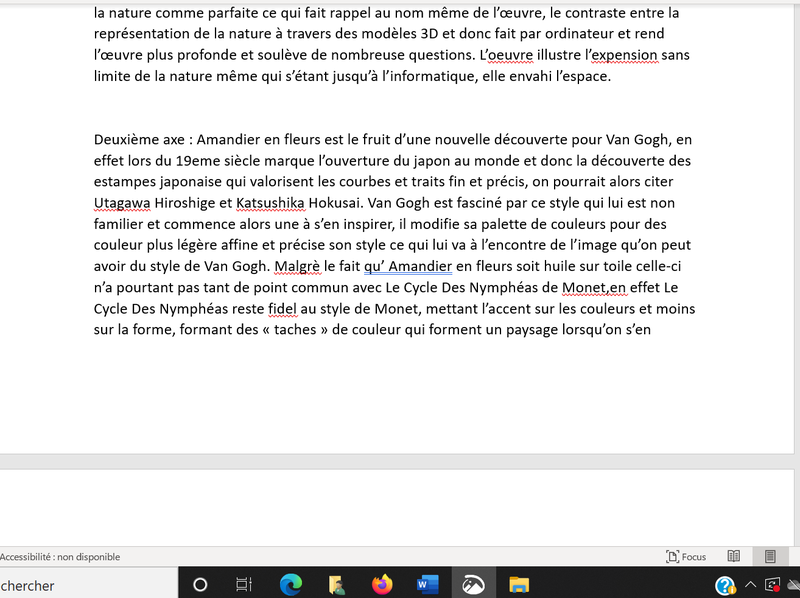This screenshot has height=598, width=800.
Task: Switch to Read Mode view
Action: pos(734,557)
